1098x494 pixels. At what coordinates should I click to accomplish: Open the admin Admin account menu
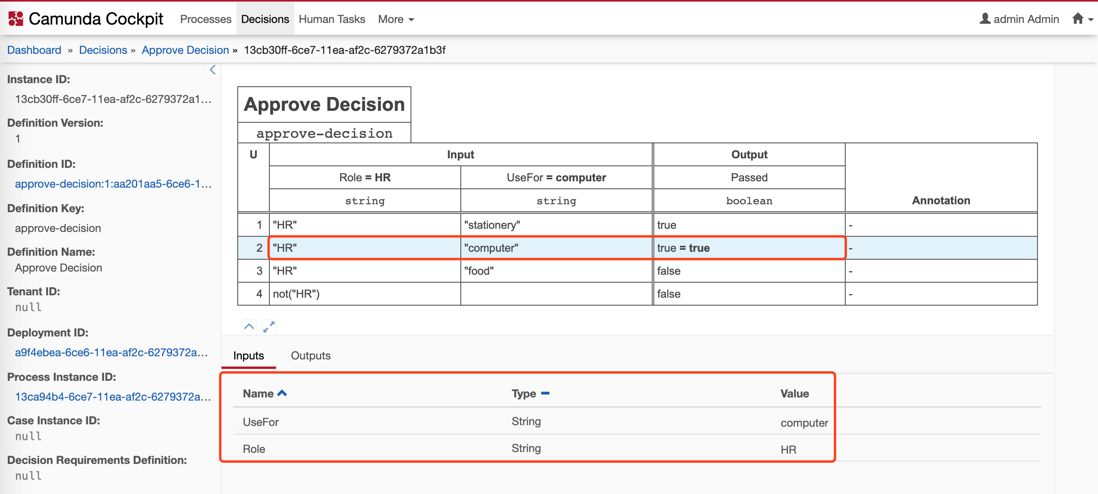1019,20
